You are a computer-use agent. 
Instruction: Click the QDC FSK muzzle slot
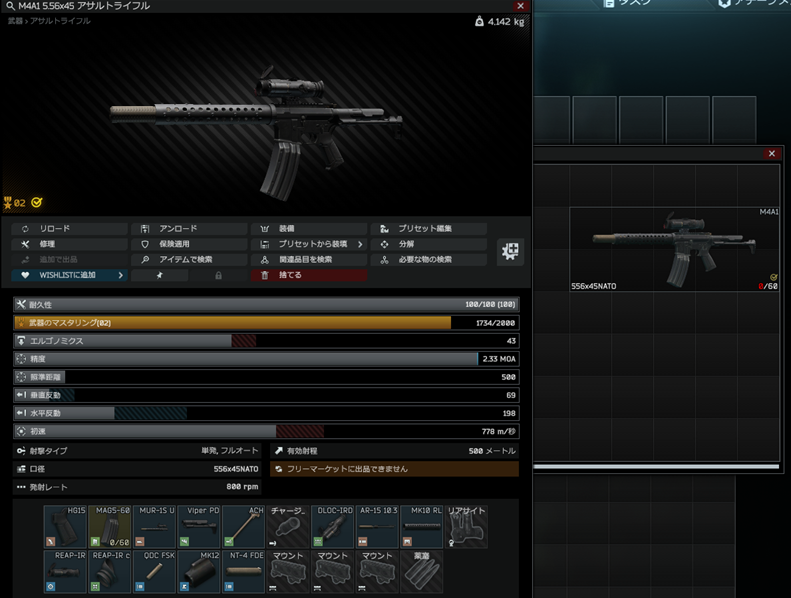(154, 570)
